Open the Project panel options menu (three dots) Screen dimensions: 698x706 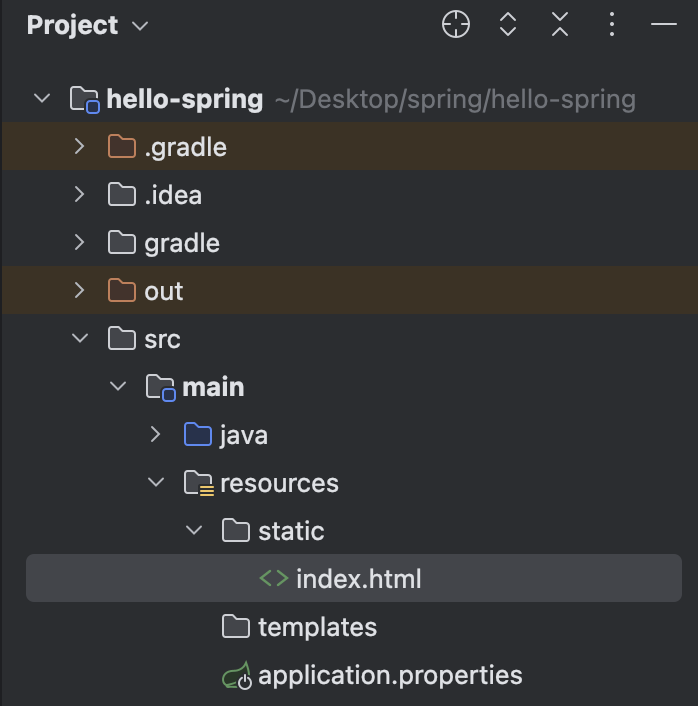point(612,25)
